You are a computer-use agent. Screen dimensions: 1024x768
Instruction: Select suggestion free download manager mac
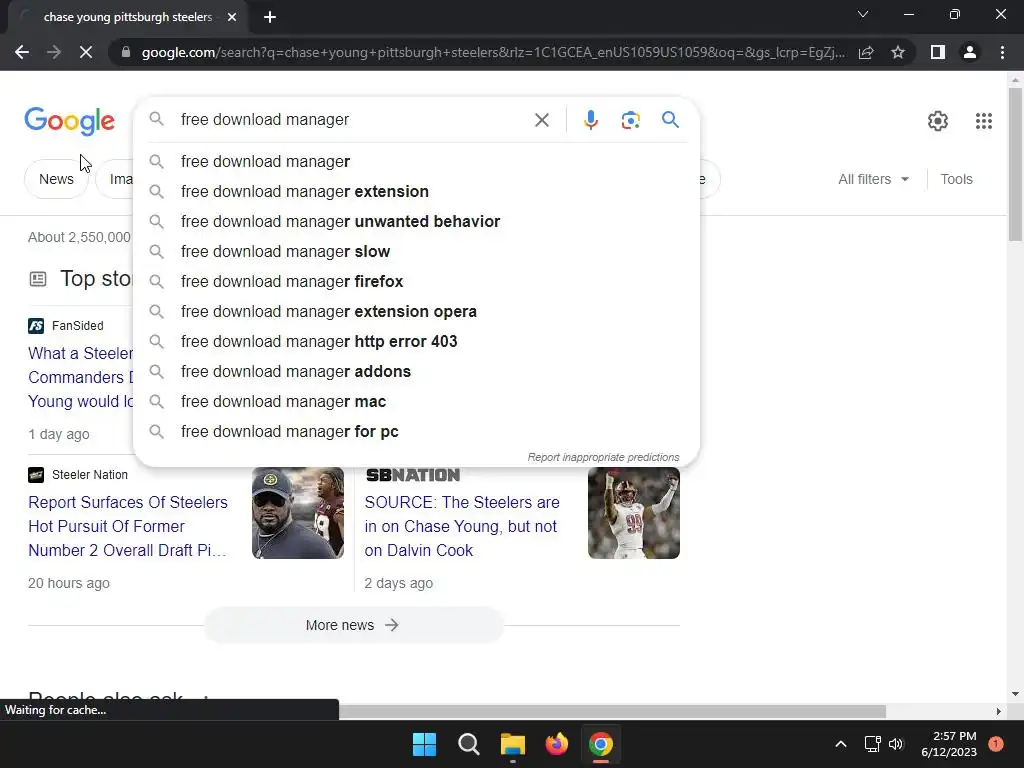pos(416,402)
